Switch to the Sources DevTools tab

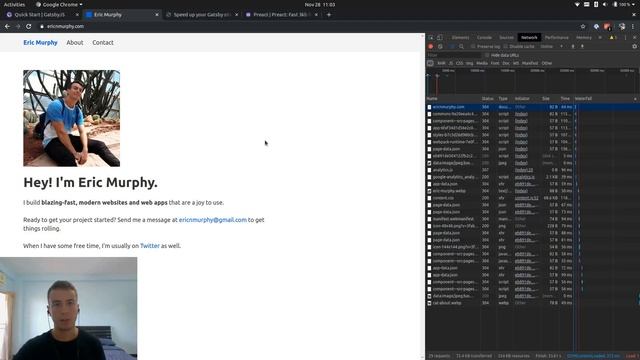pos(506,38)
